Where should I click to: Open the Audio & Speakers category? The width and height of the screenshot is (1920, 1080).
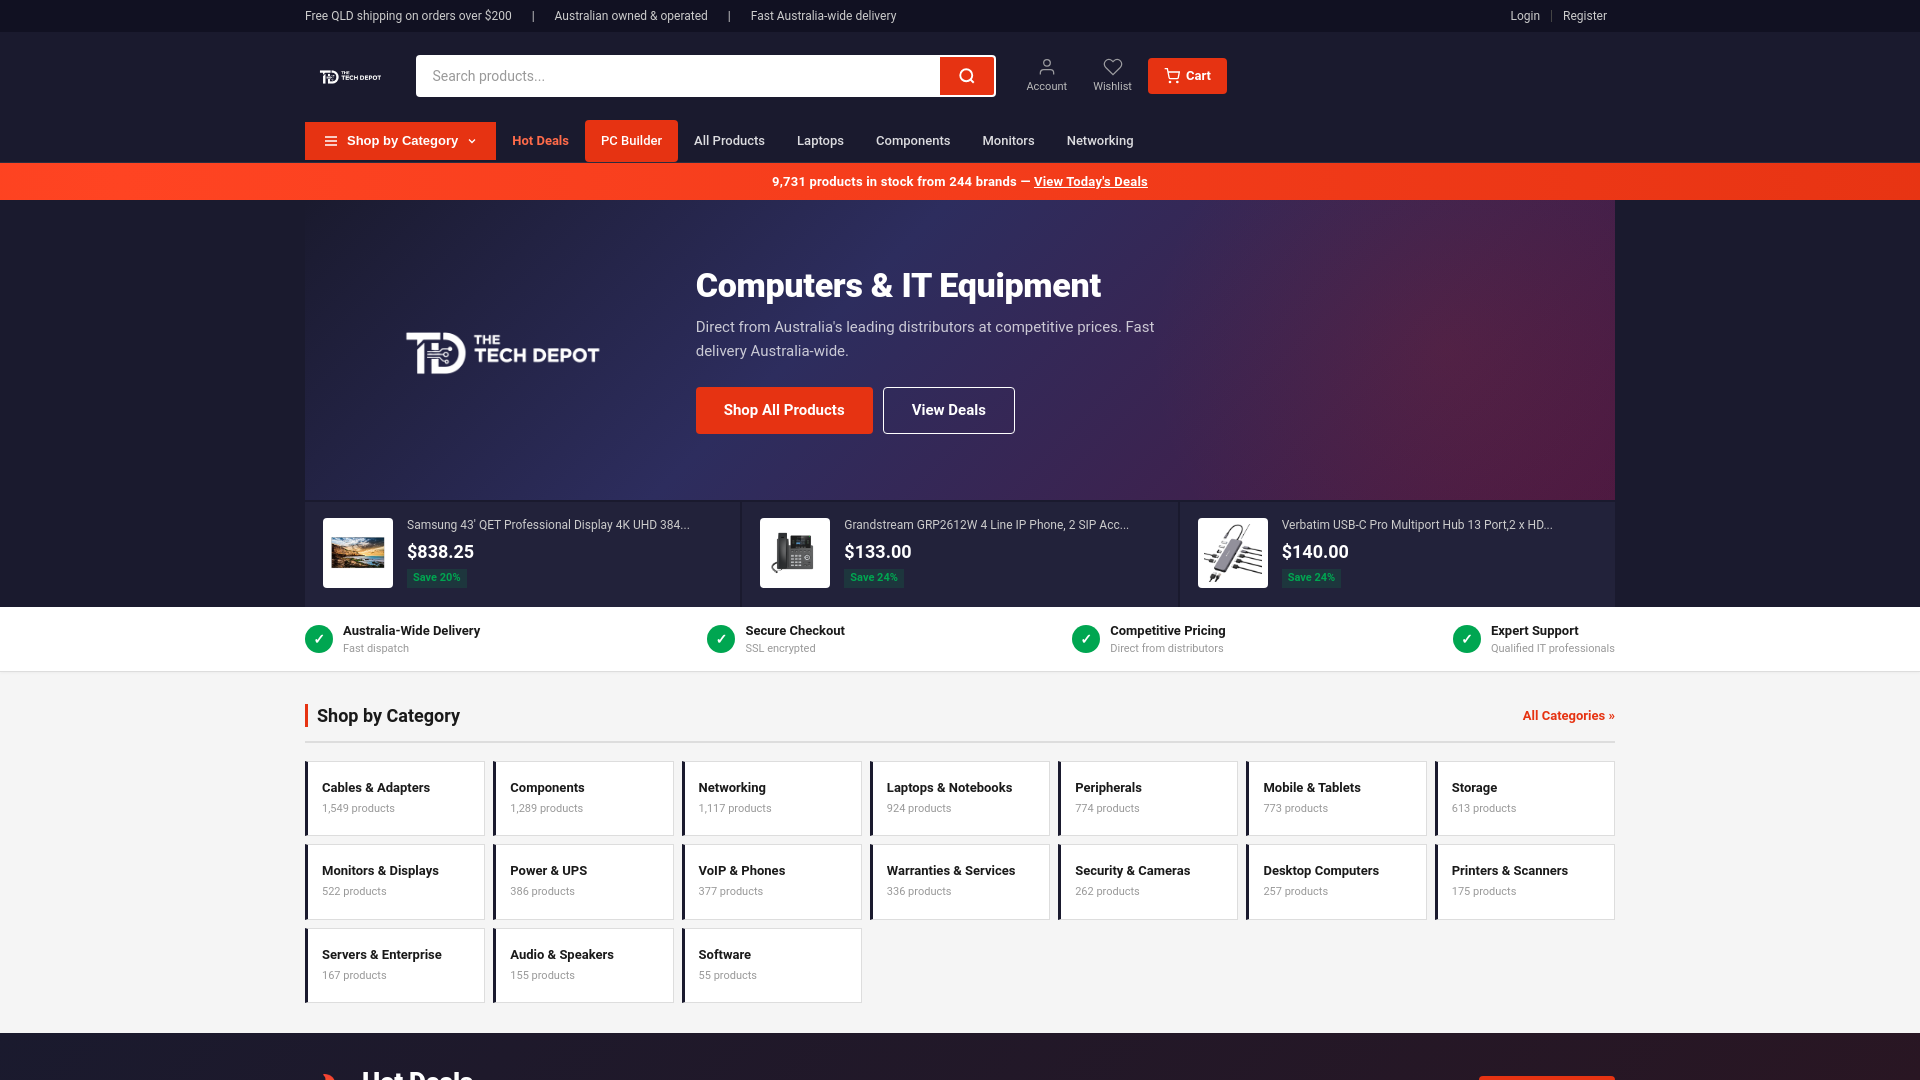(583, 966)
